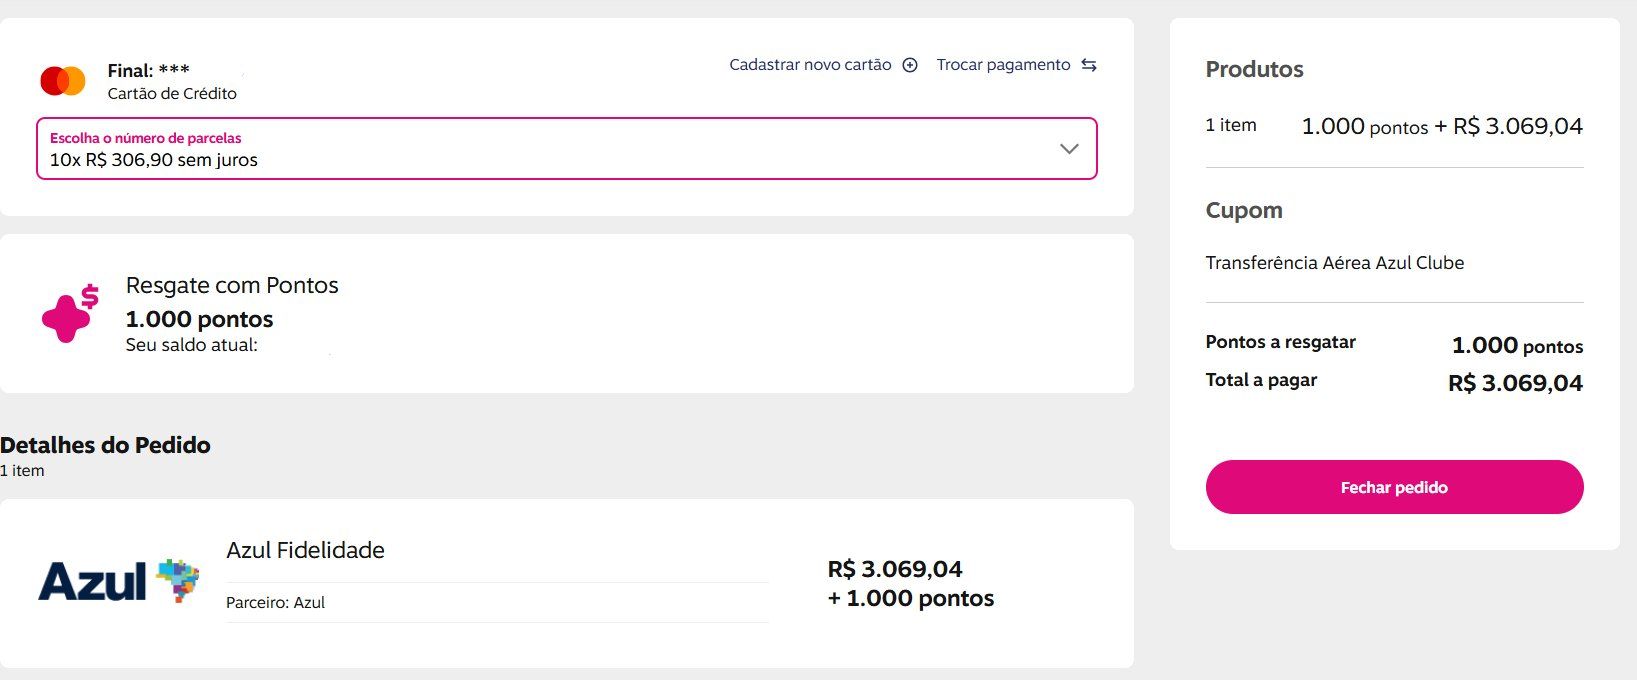
Task: Click the Total a pagar amount
Action: coord(1515,383)
